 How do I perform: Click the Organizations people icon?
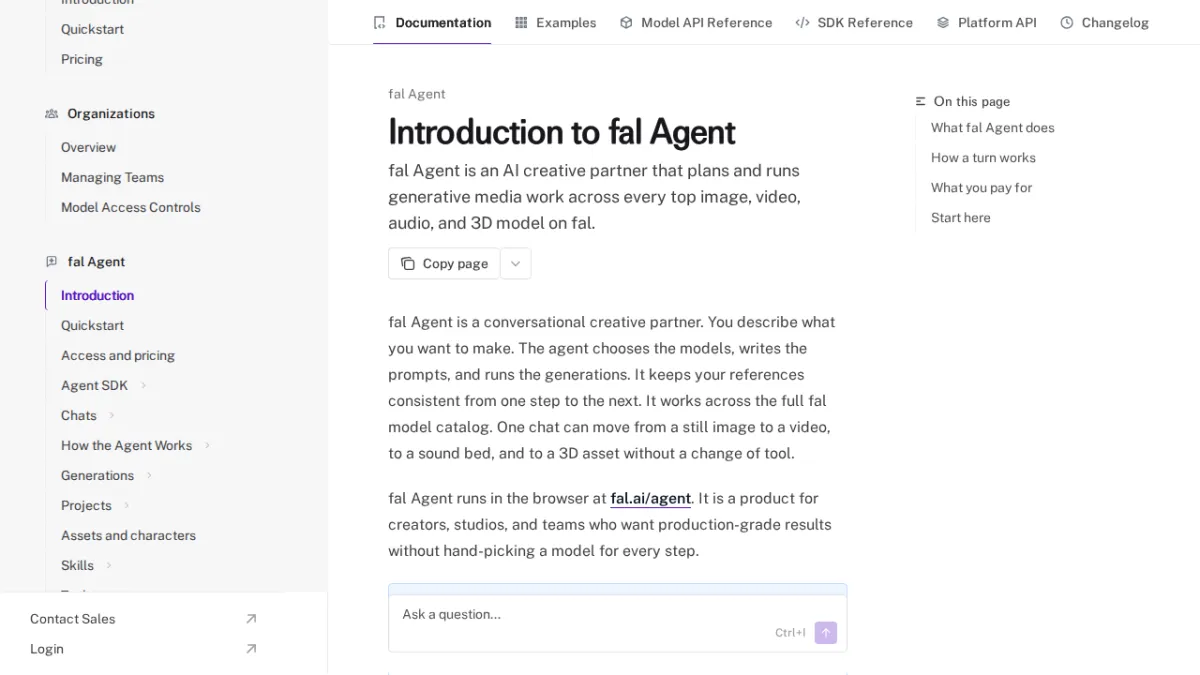point(52,114)
